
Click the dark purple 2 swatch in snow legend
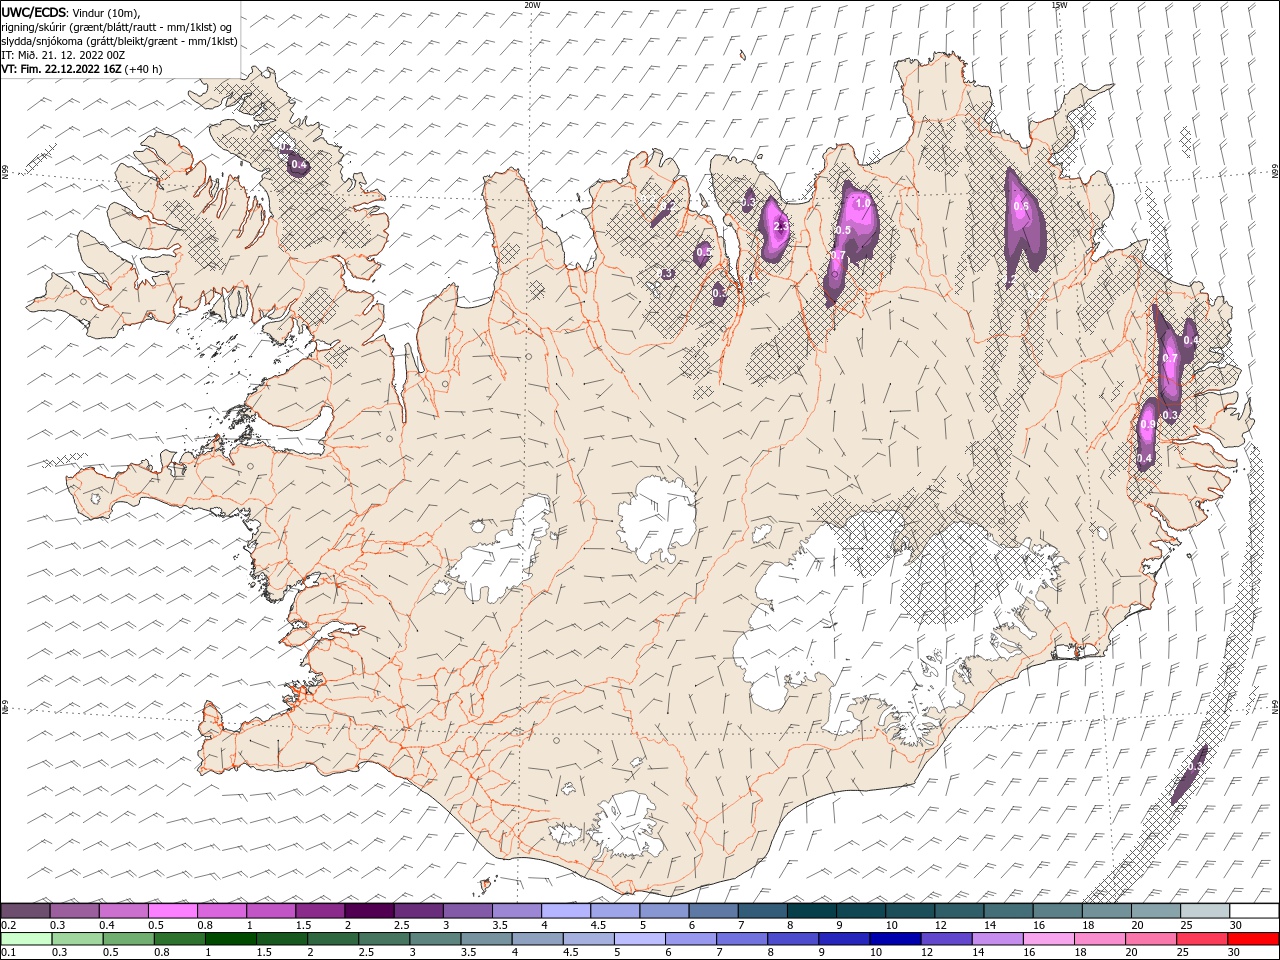click(370, 911)
